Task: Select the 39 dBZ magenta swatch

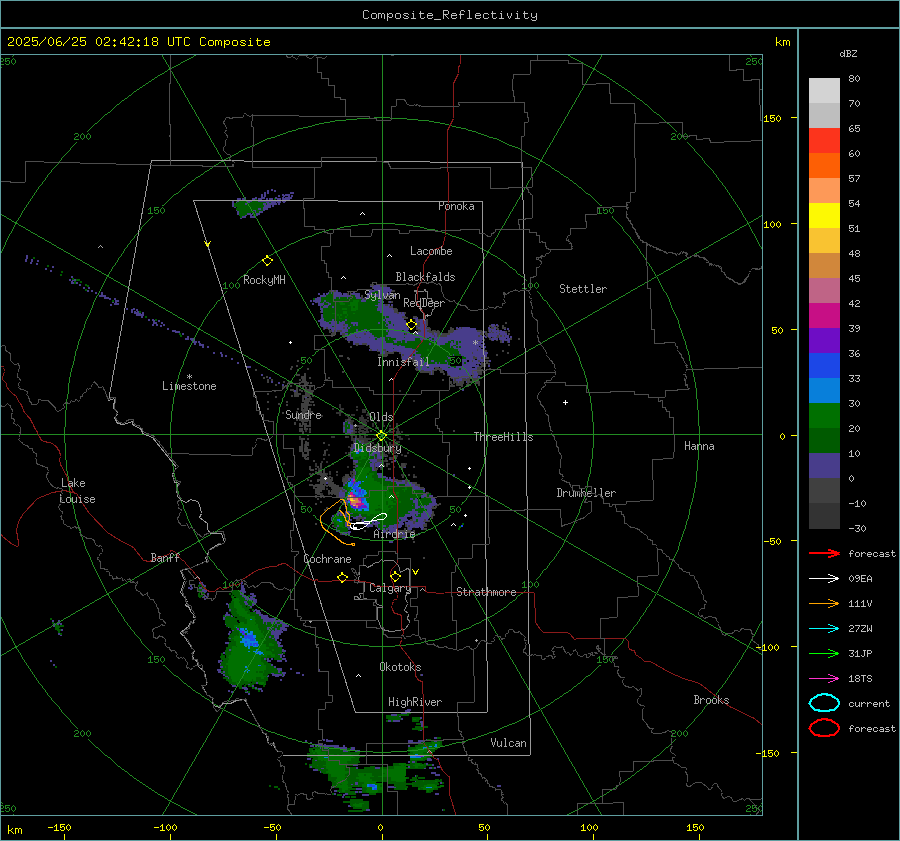Action: pos(824,315)
